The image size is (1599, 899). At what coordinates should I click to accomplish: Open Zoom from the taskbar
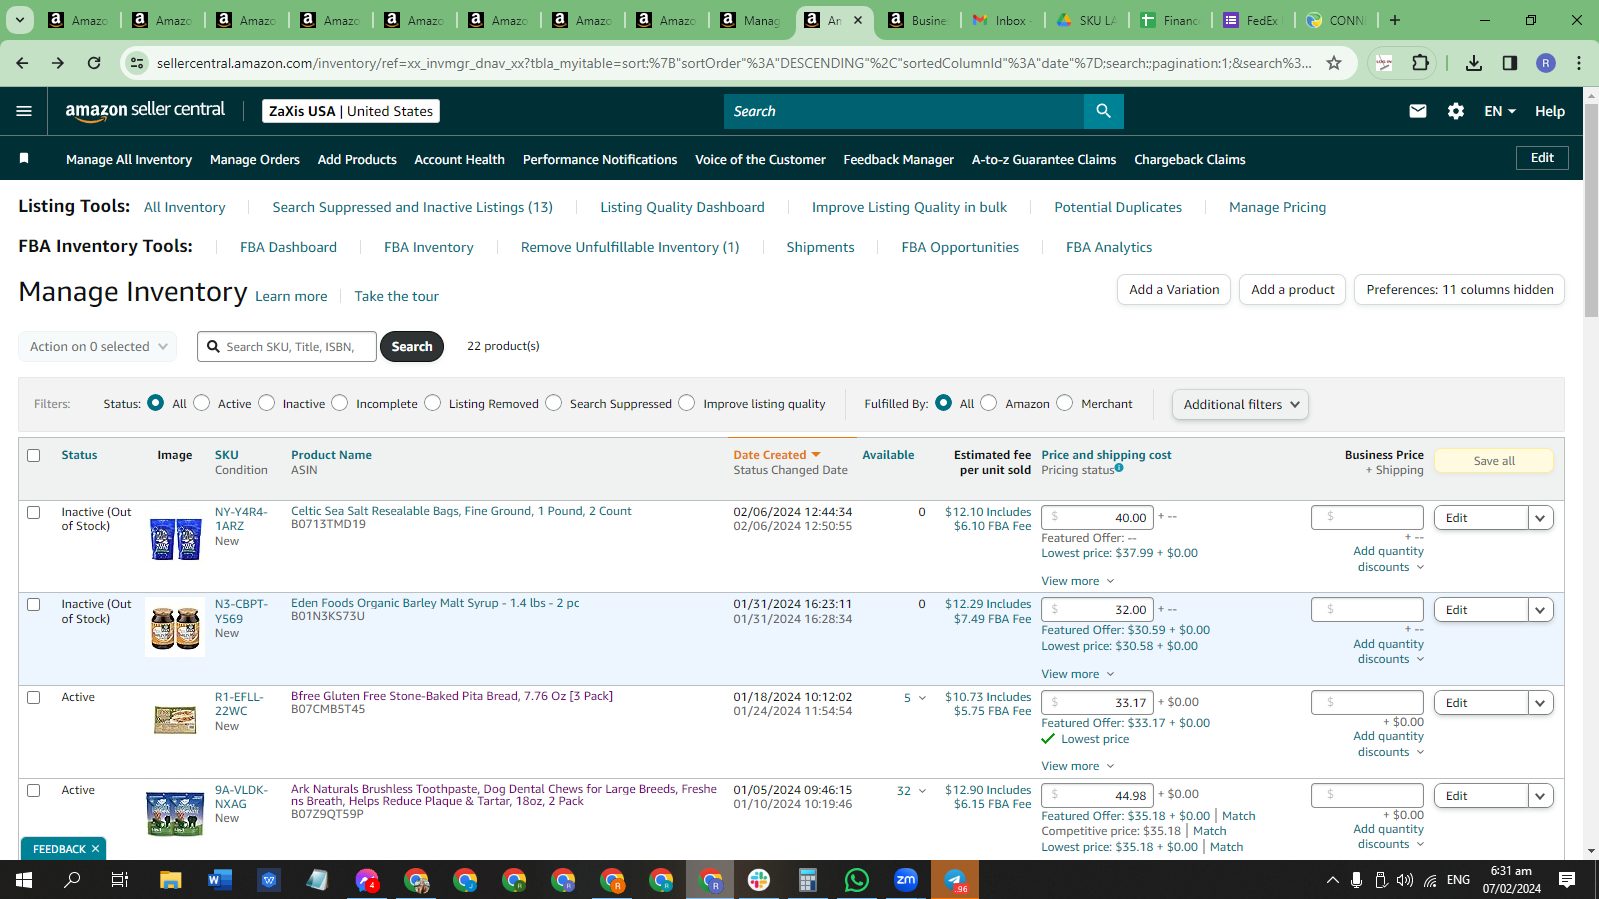(x=906, y=880)
